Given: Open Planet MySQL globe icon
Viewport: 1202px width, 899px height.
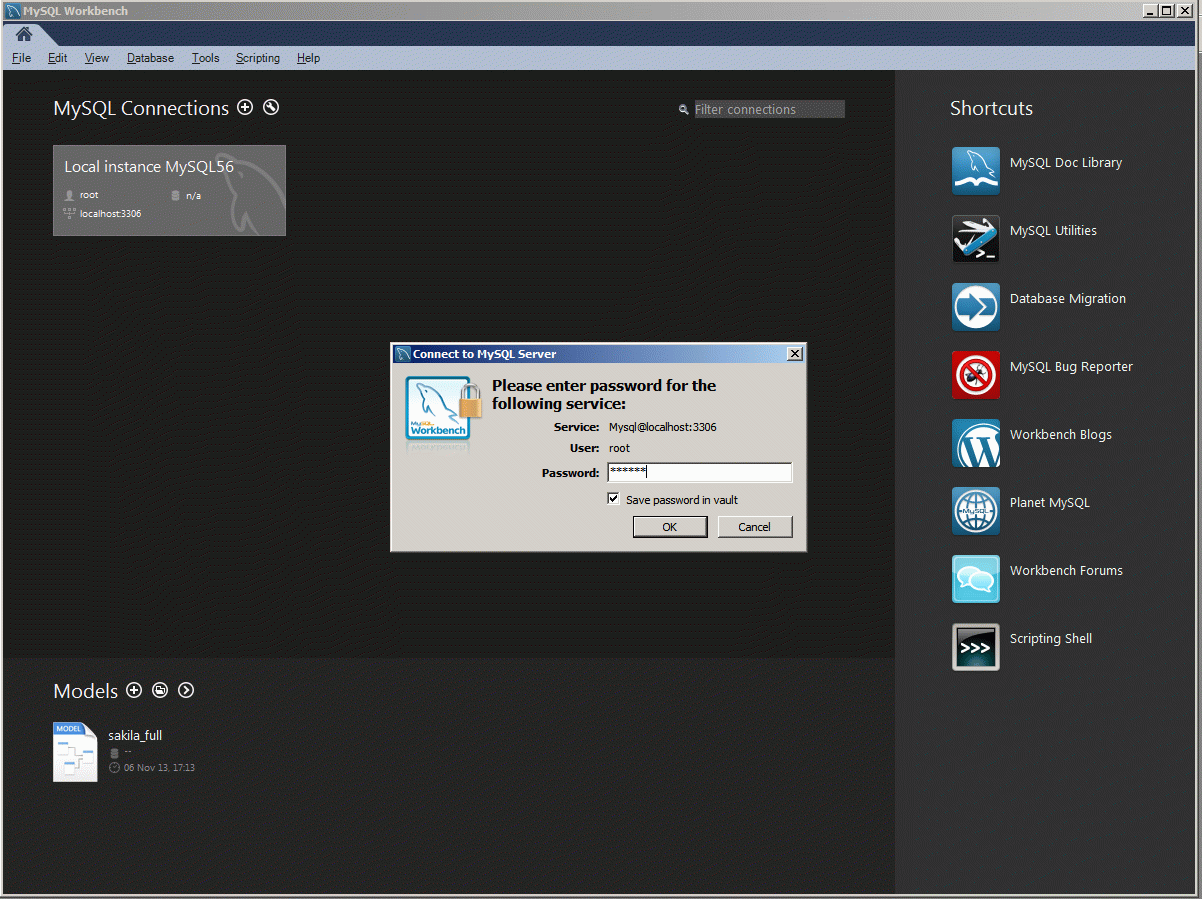Looking at the screenshot, I should tap(976, 511).
